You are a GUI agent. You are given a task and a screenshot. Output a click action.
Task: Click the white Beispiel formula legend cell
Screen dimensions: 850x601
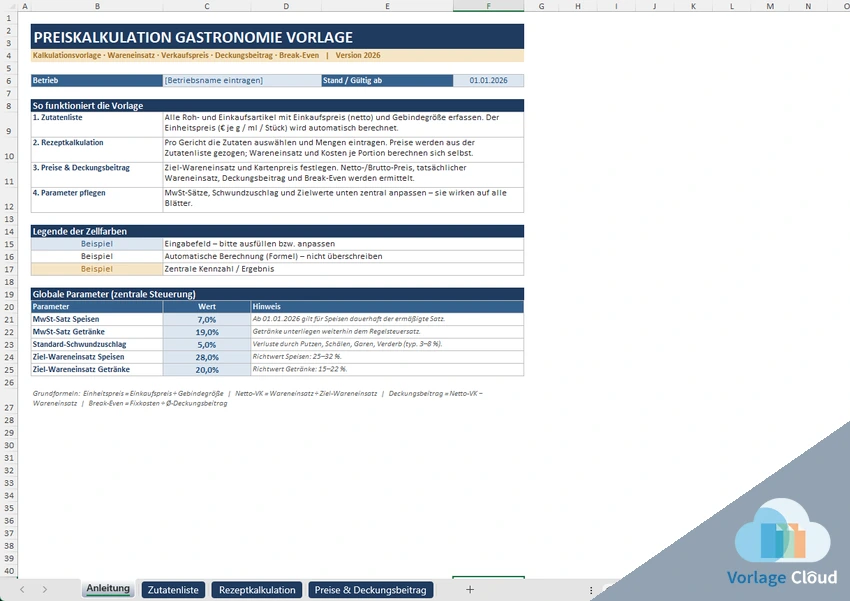coord(97,256)
